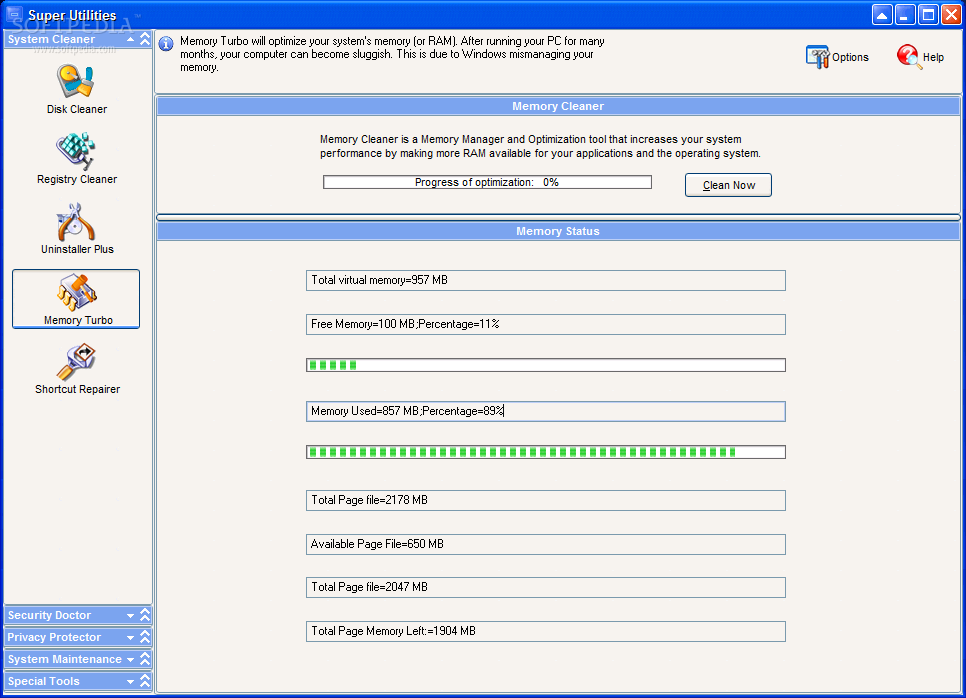Click the Uninstaller Plus label
The width and height of the screenshot is (966, 698).
(77, 250)
